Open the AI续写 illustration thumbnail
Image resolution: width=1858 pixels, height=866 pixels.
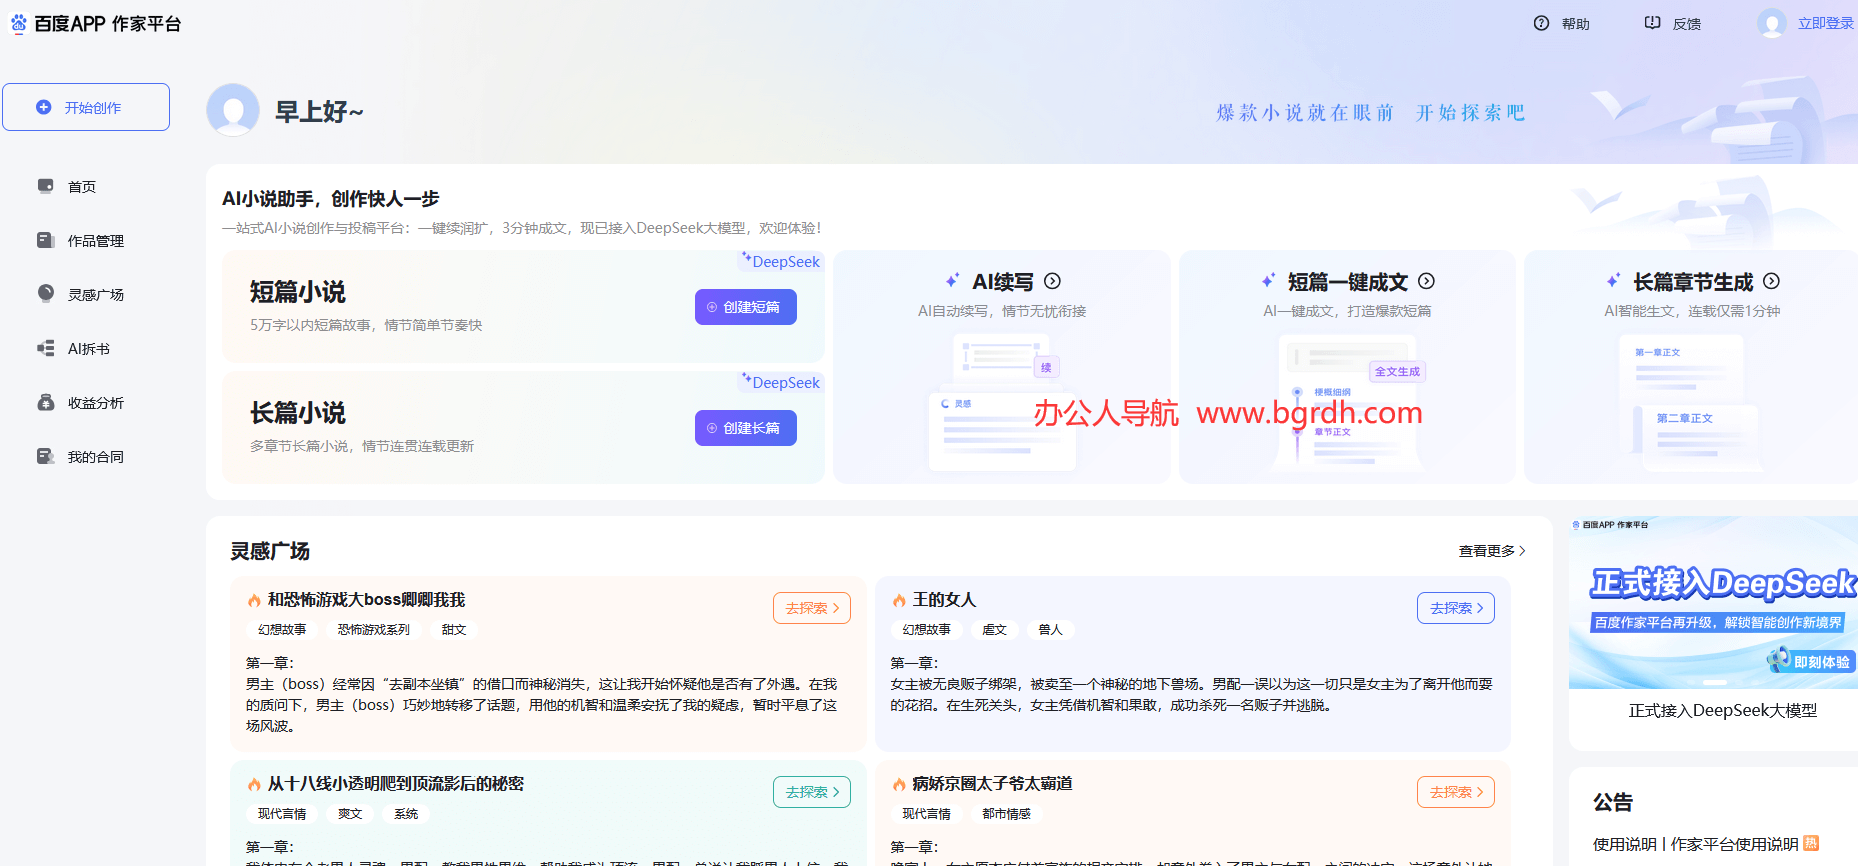point(1002,403)
